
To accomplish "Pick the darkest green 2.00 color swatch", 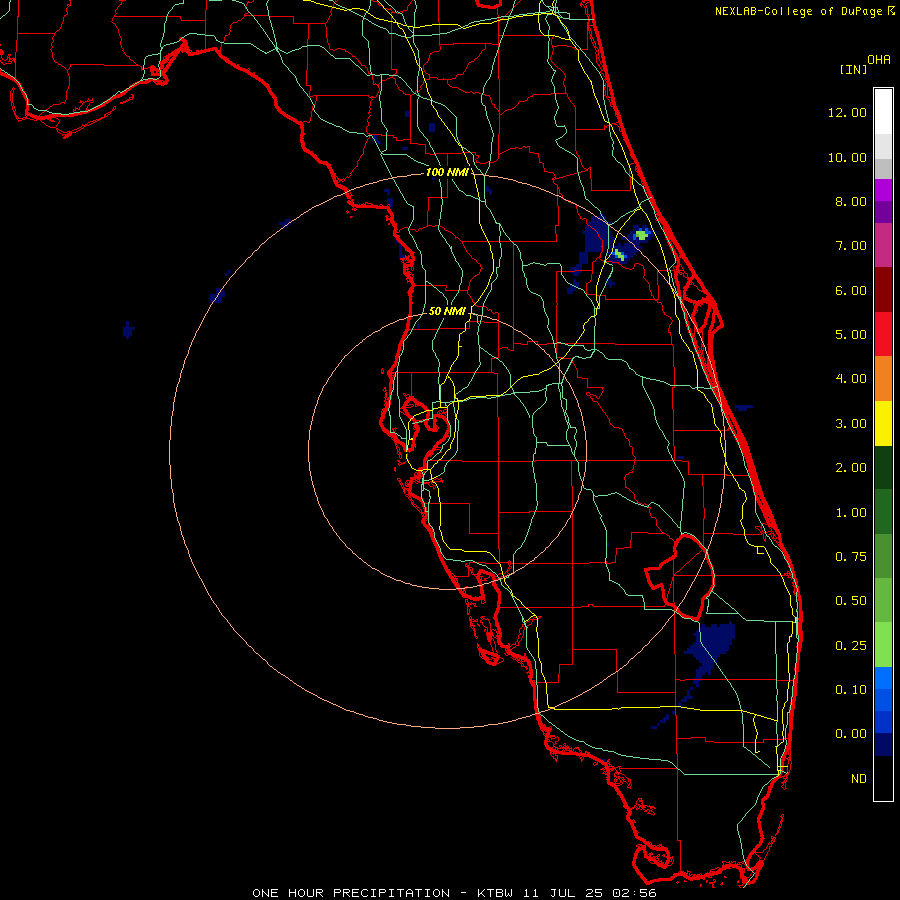I will tap(883, 467).
